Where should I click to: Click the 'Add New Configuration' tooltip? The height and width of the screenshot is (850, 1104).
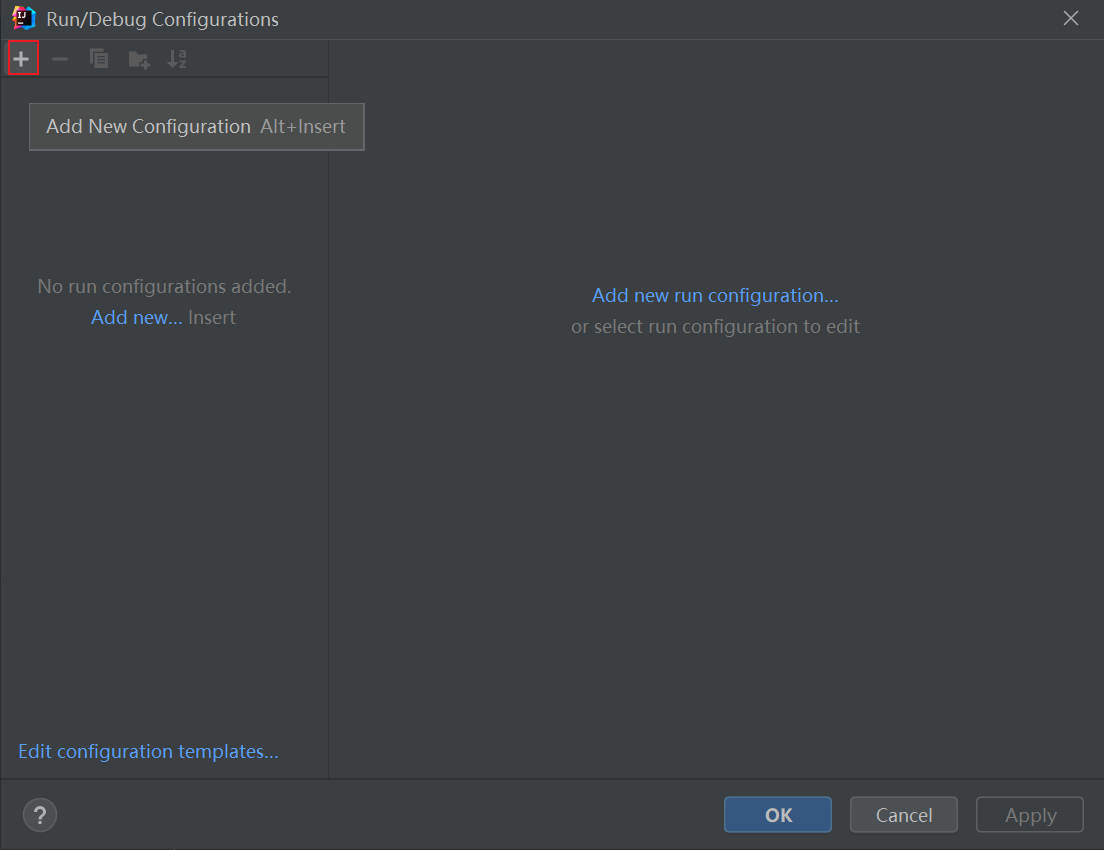point(196,127)
